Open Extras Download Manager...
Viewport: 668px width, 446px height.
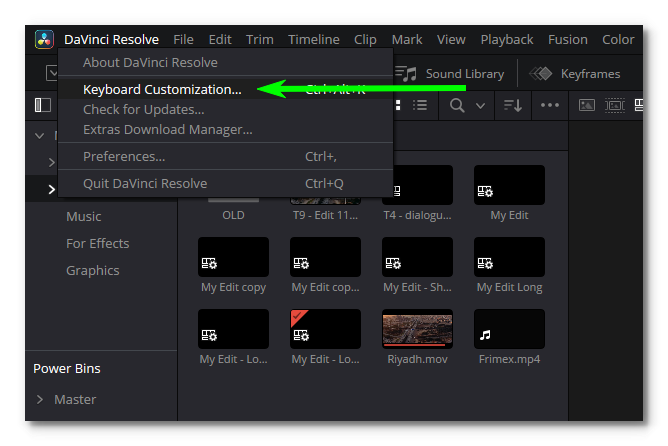point(225,129)
